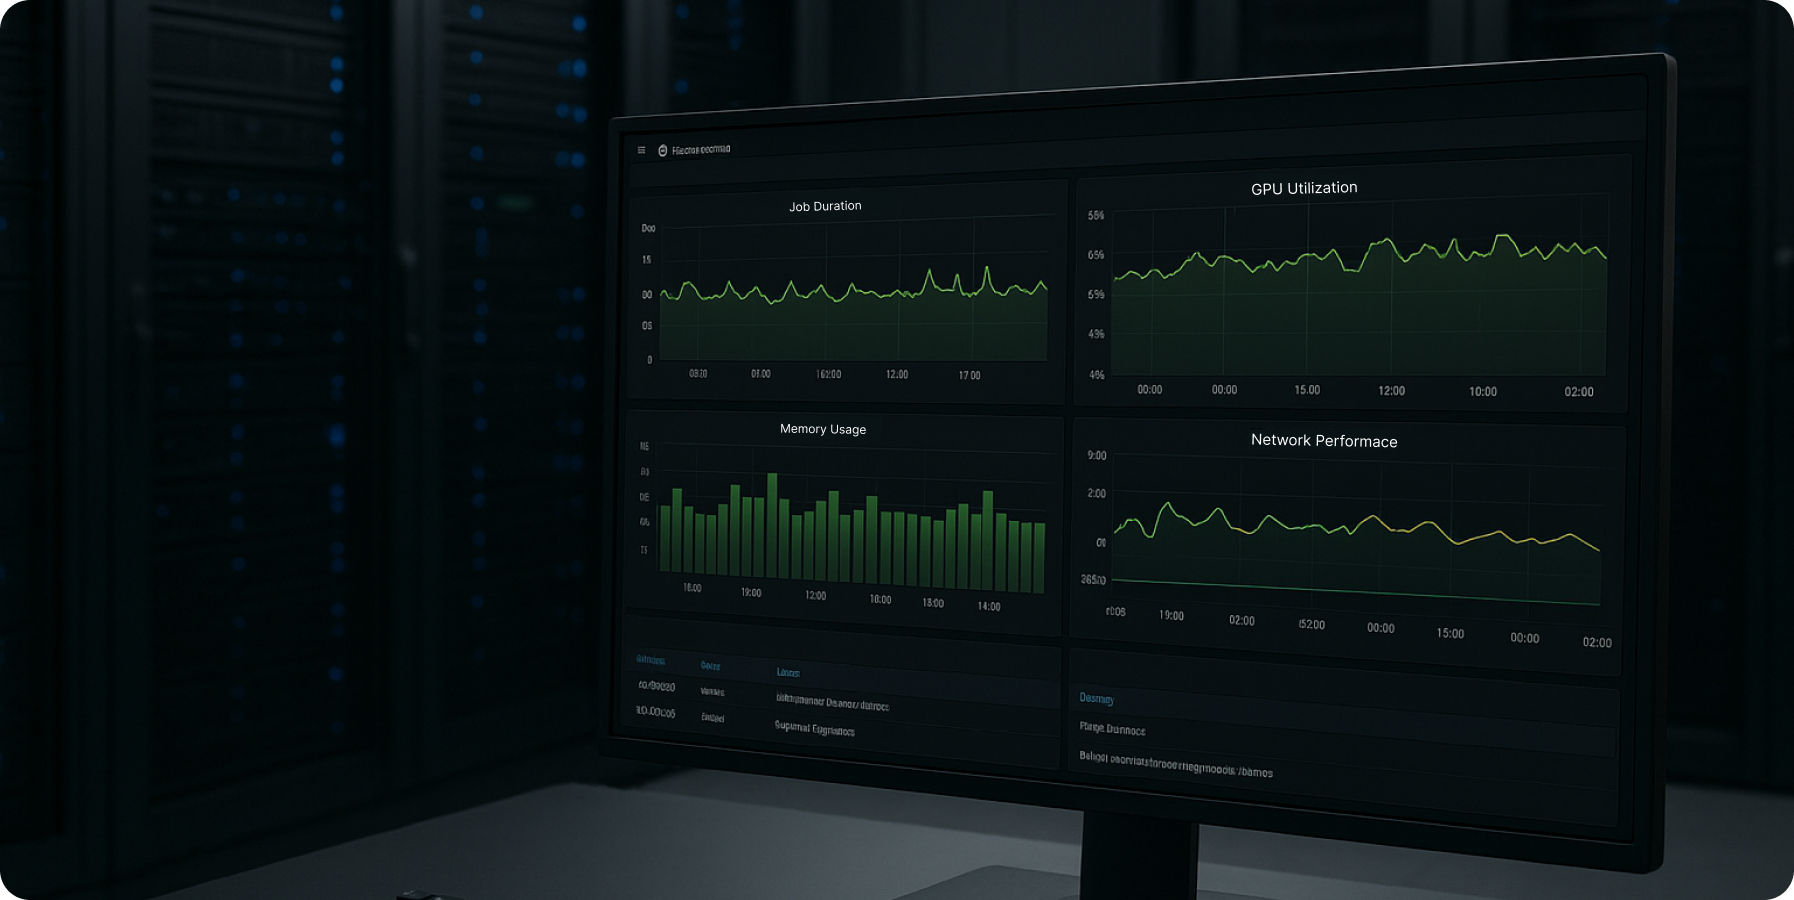Sort by first blue column header in left table
This screenshot has height=900, width=1794.
[x=650, y=660]
